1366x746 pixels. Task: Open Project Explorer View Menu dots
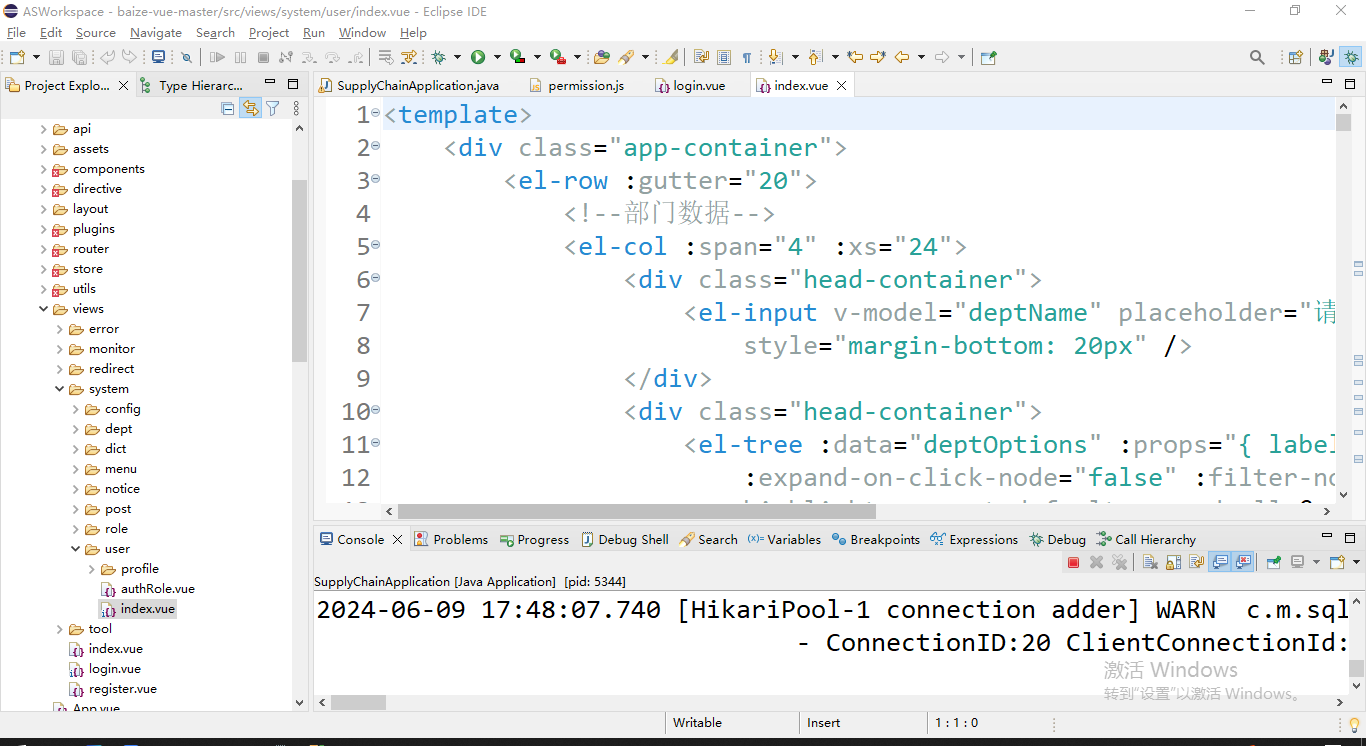(296, 108)
